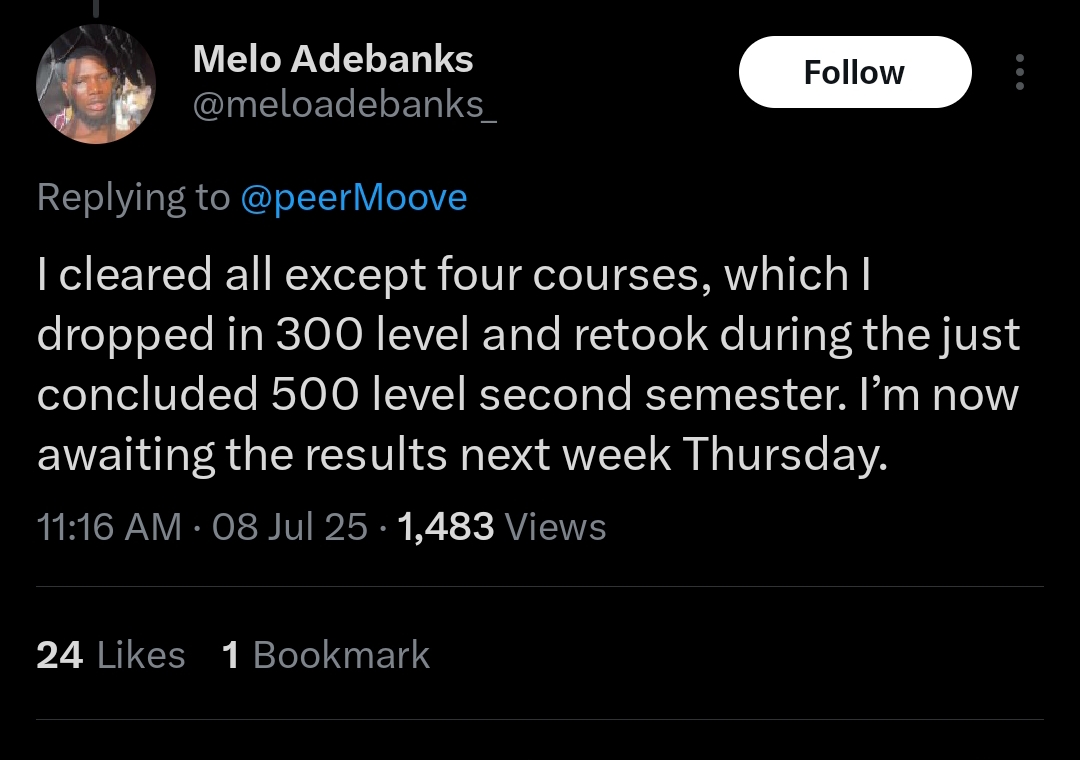Click the 11:16 AM timestamp

[109, 526]
